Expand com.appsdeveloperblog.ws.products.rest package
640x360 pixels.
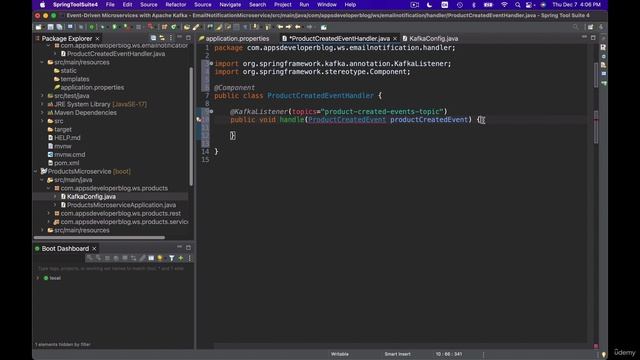coord(49,213)
